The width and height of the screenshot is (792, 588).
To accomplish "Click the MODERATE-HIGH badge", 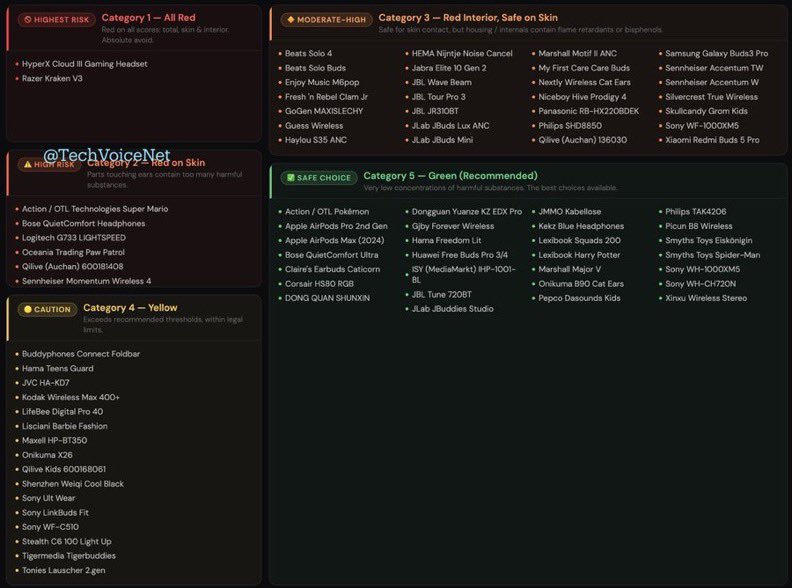I will [x=327, y=20].
